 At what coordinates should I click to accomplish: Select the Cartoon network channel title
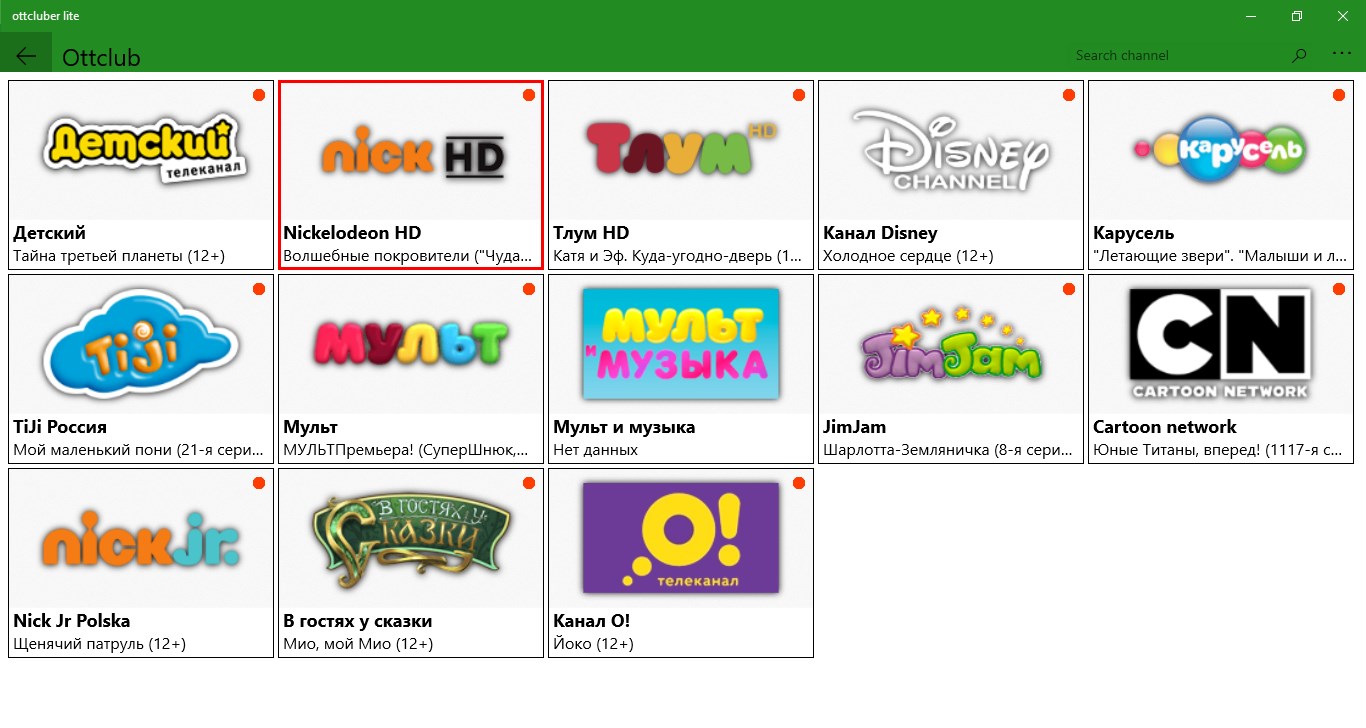pyautogui.click(x=1165, y=427)
